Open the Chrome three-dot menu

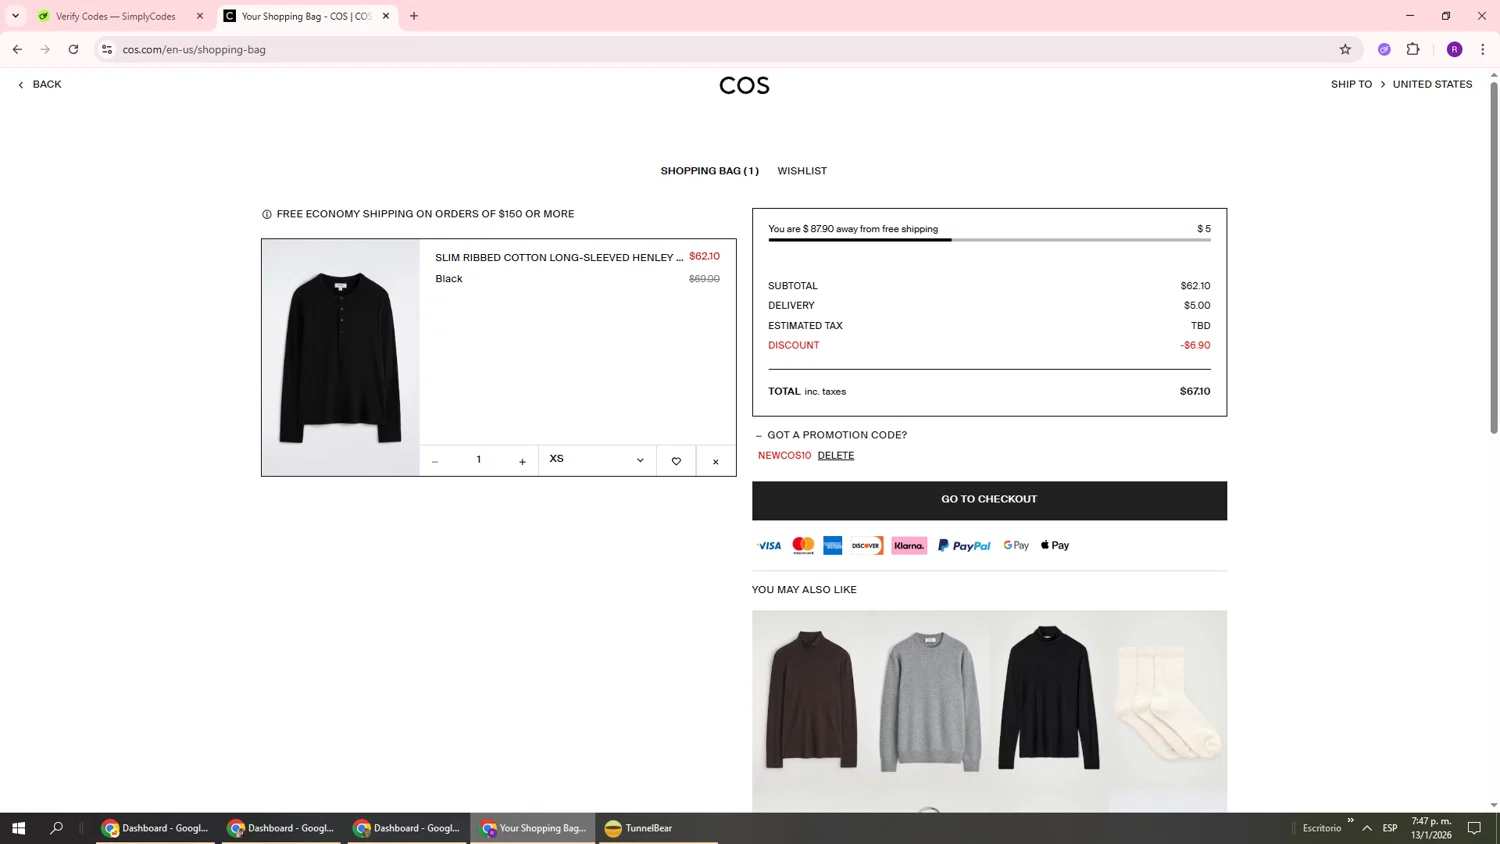click(x=1483, y=49)
